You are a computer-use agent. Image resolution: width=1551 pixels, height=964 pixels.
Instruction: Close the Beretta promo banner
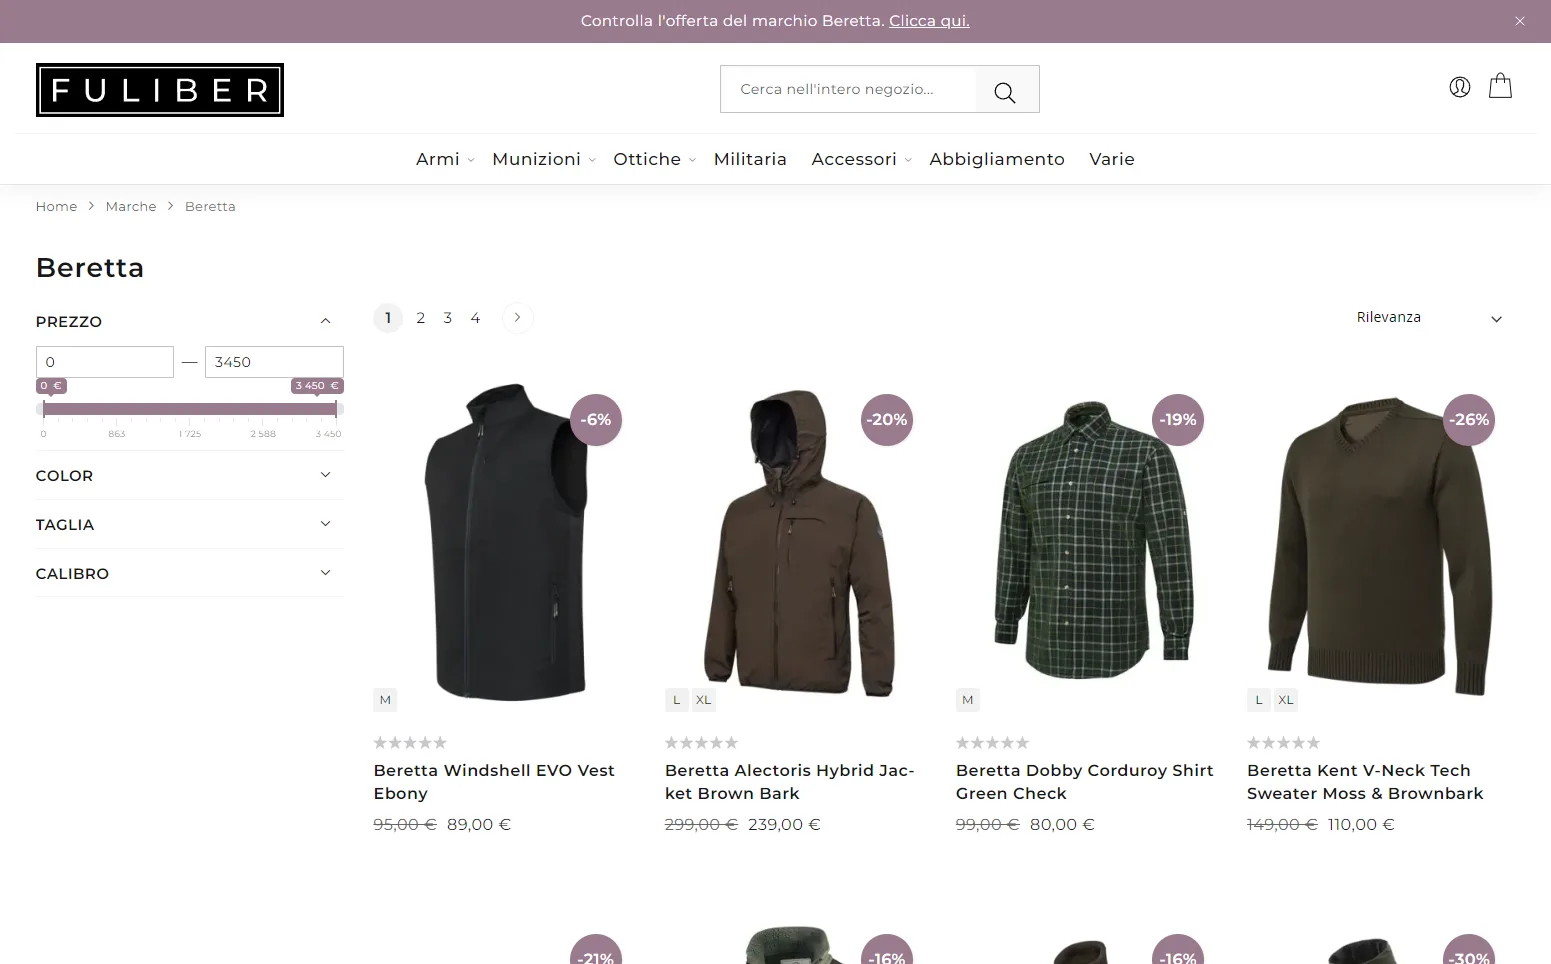click(x=1520, y=21)
